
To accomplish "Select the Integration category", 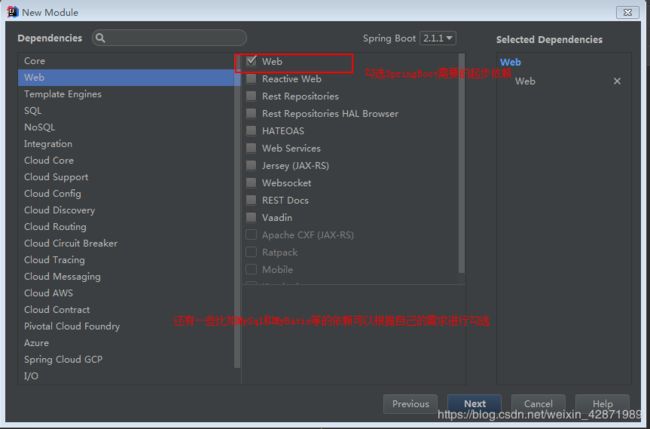I will pyautogui.click(x=126, y=144).
